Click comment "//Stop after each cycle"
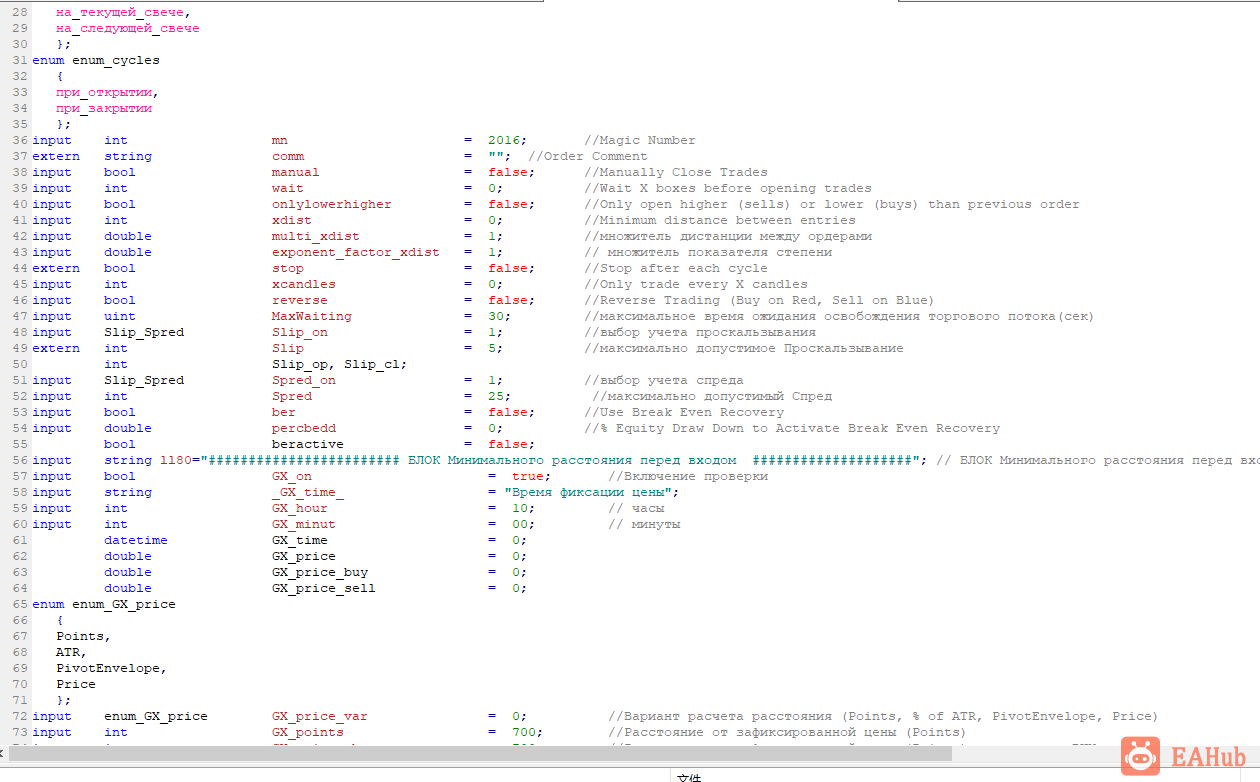This screenshot has height=782, width=1260. (x=676, y=268)
